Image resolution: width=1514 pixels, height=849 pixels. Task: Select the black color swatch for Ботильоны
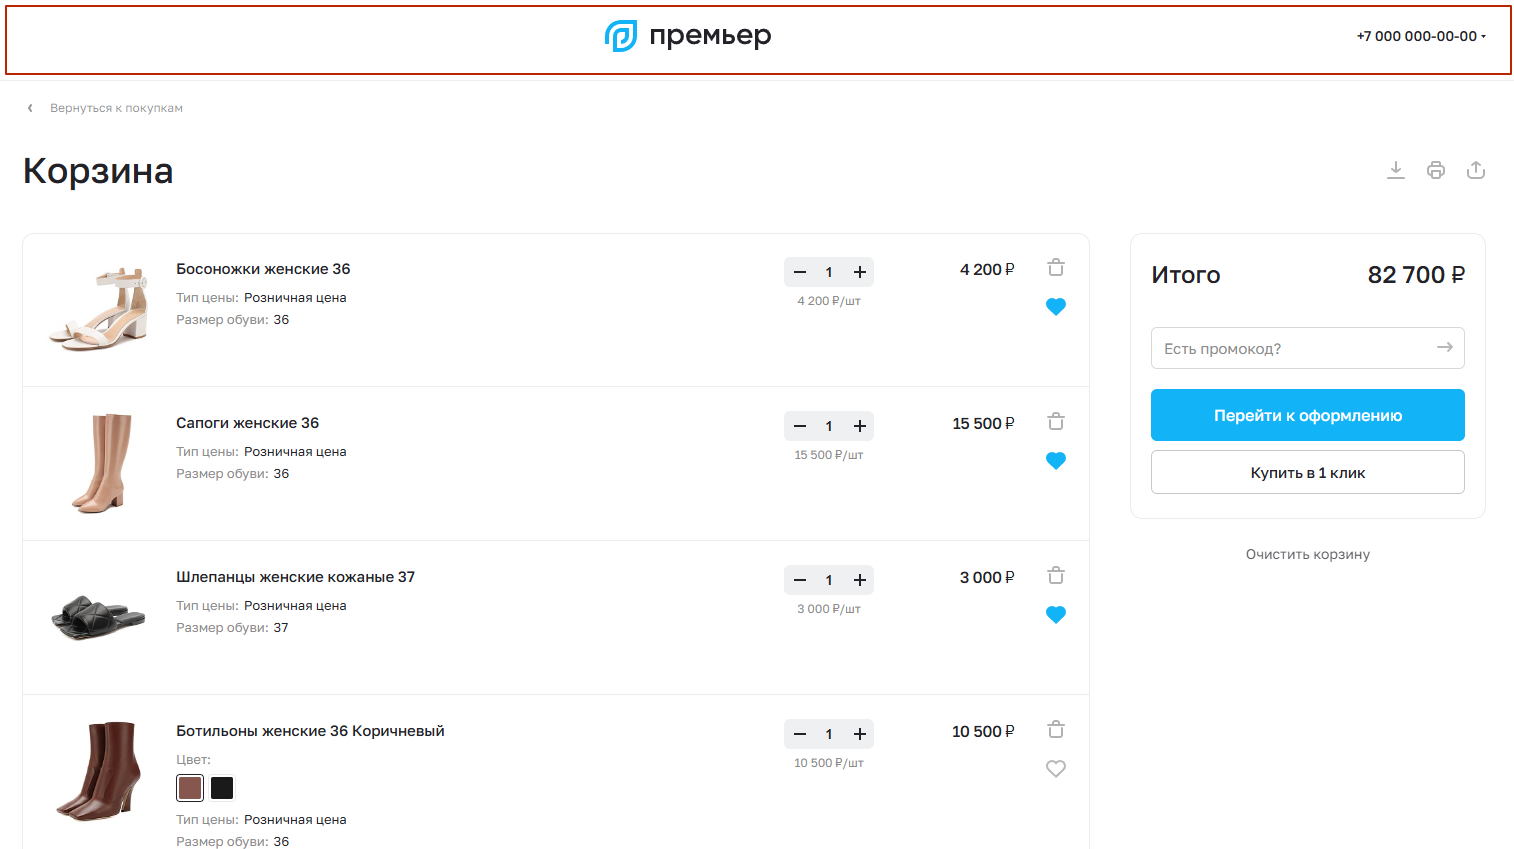point(222,788)
